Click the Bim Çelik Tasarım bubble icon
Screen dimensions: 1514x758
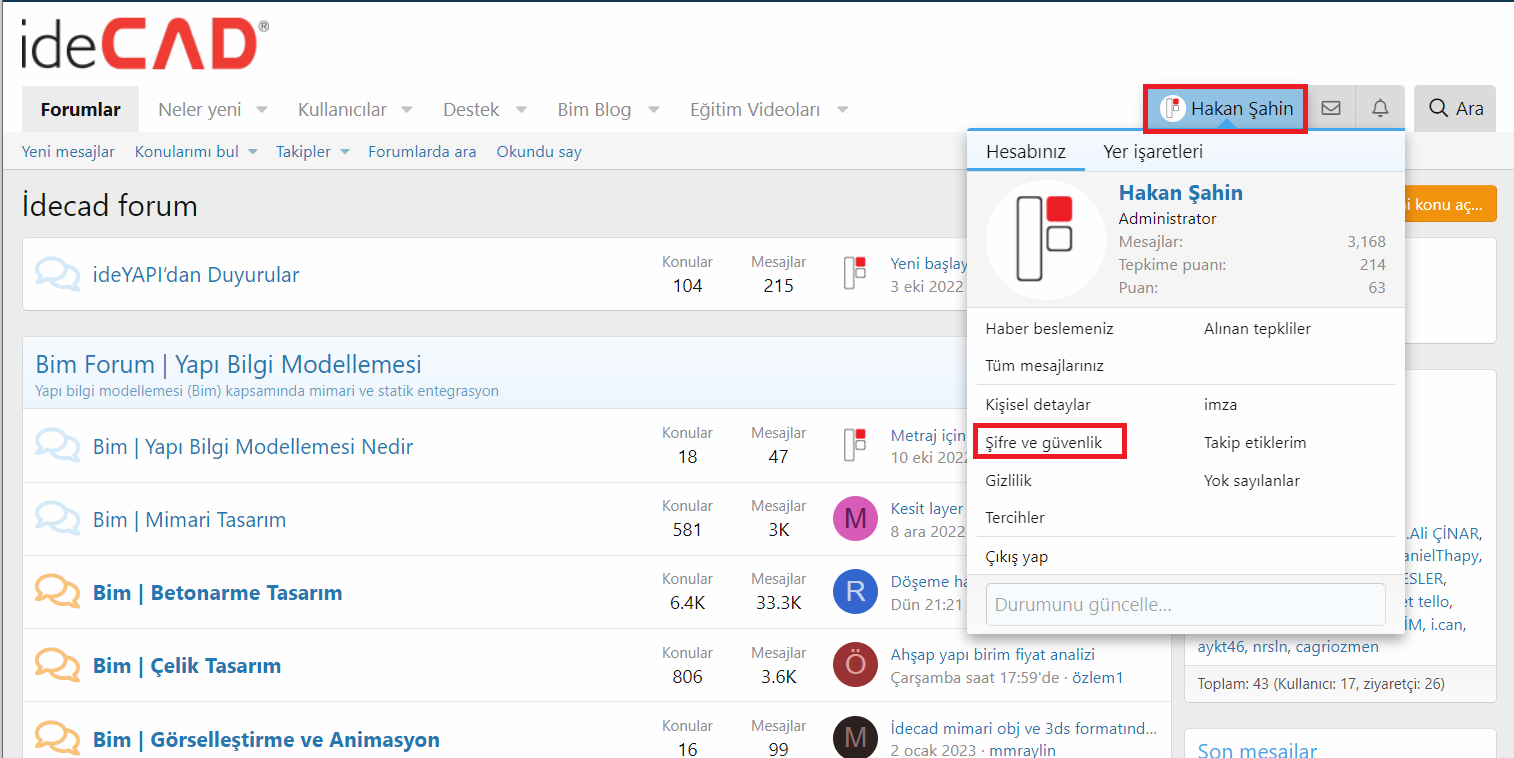[57, 665]
